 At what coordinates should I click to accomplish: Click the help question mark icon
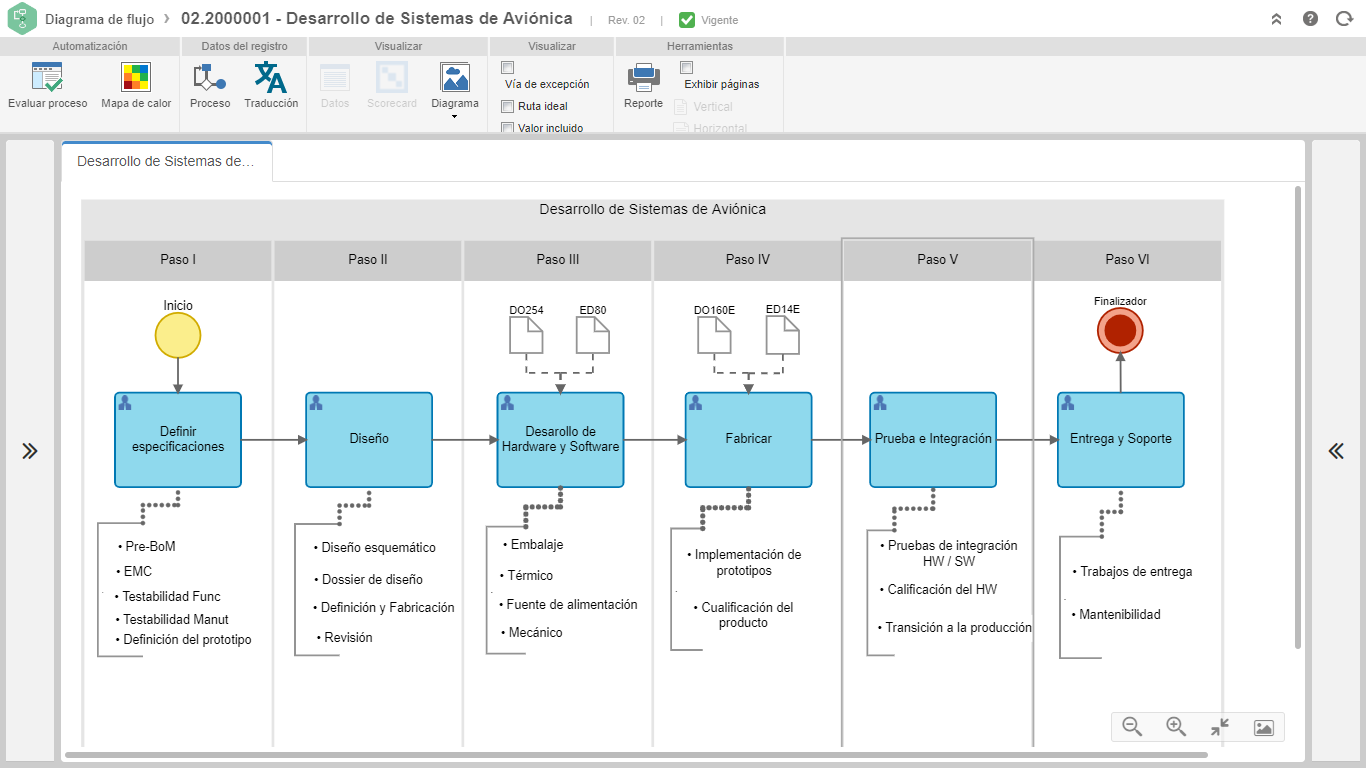tap(1310, 19)
